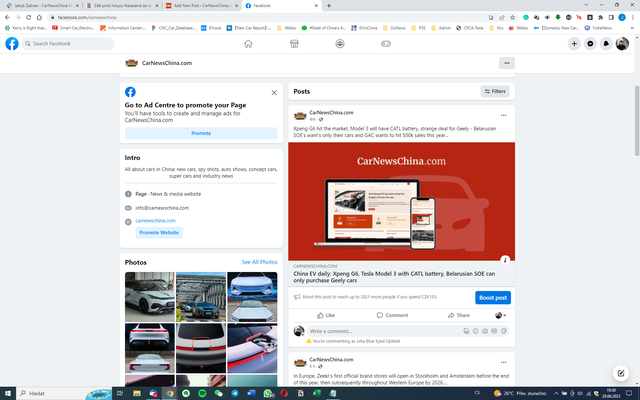Dismiss the Ad Centre promotion card
The height and width of the screenshot is (400, 640).
(274, 93)
